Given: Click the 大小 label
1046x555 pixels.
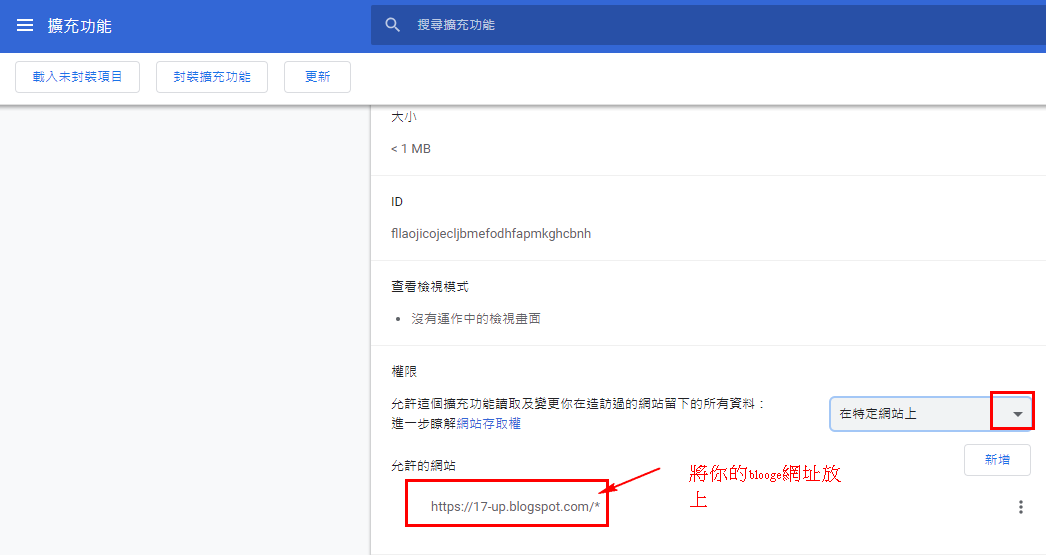Looking at the screenshot, I should [404, 117].
